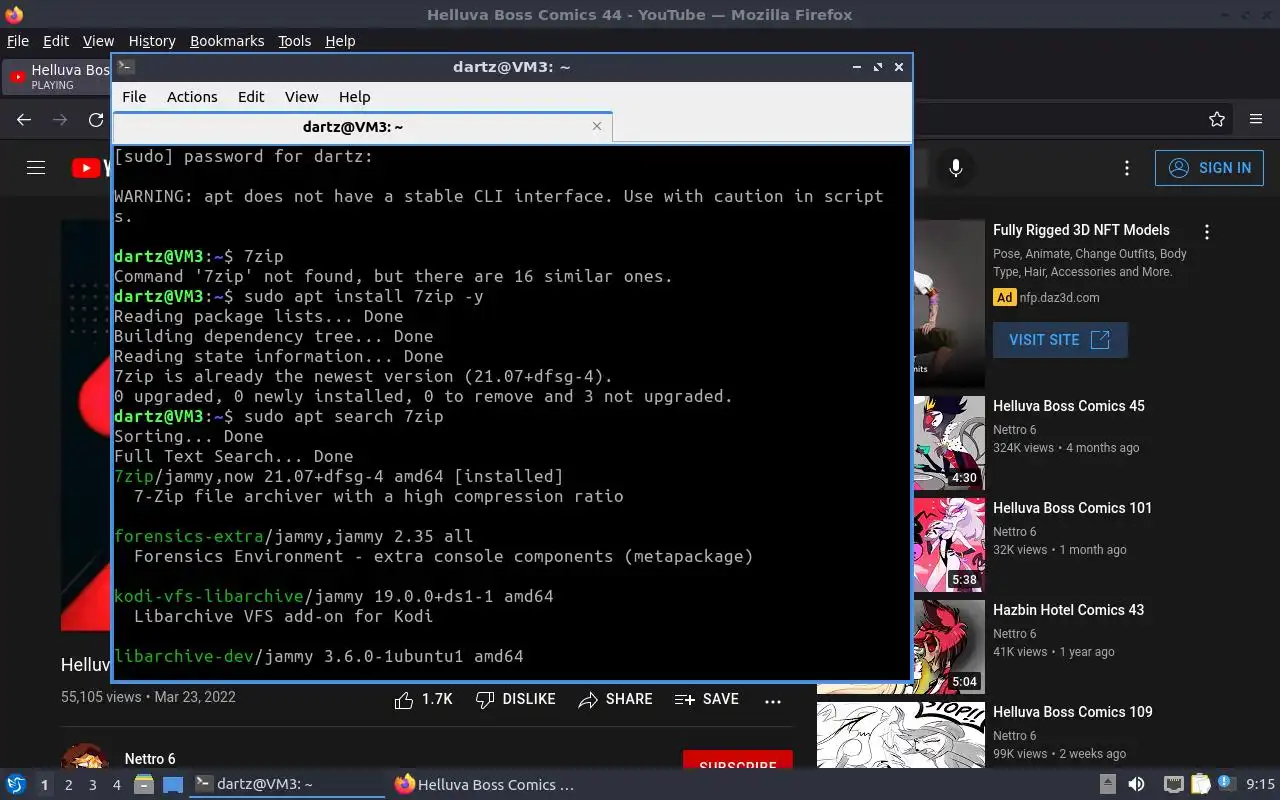This screenshot has width=1280, height=800.
Task: Open Firefox application hamburger menu
Action: (x=1256, y=119)
